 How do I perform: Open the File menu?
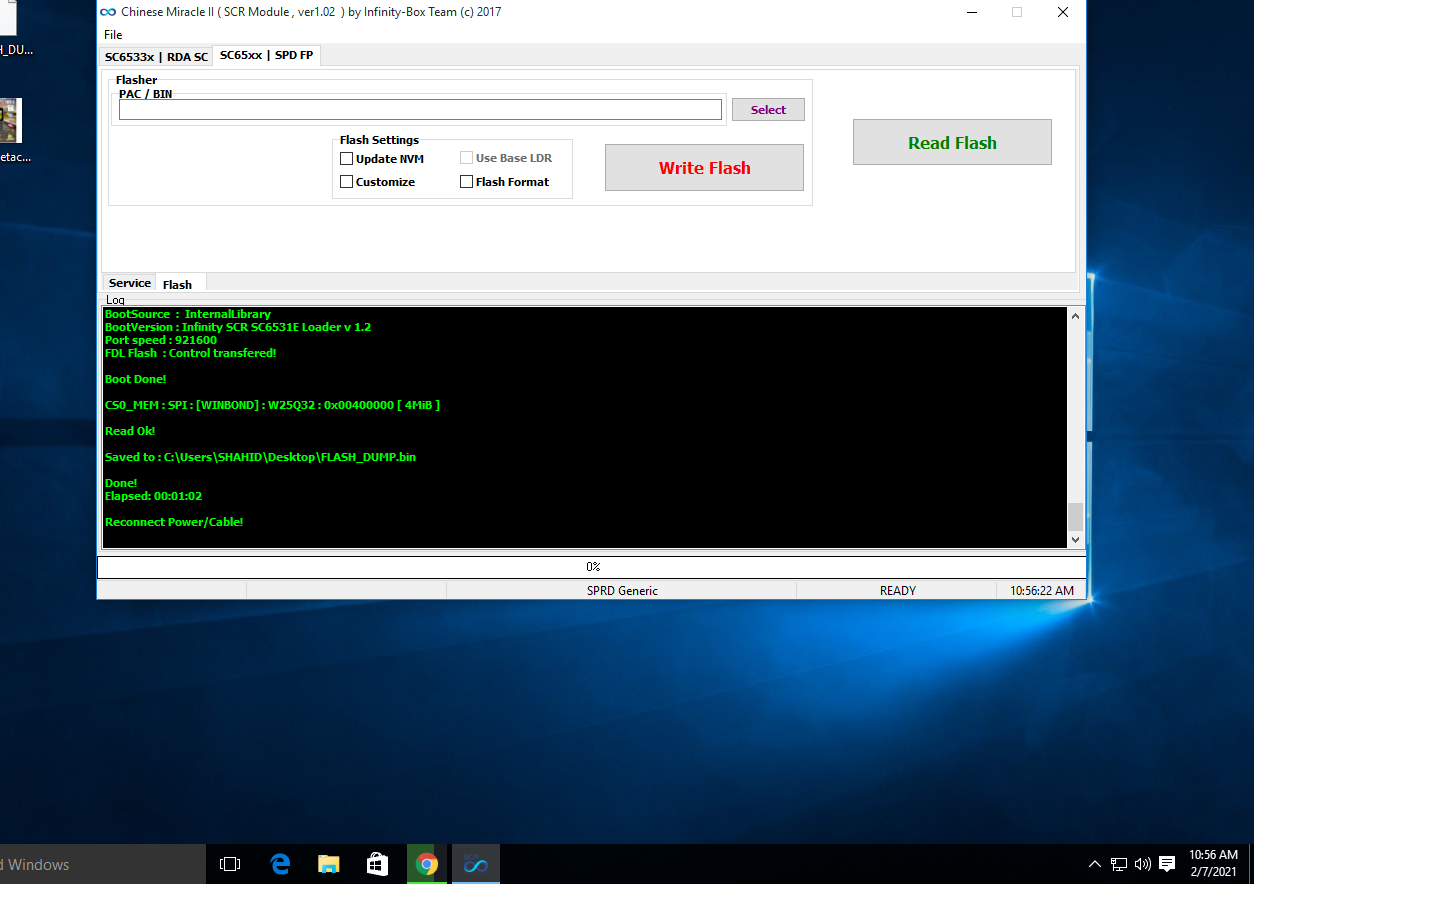pos(113,35)
